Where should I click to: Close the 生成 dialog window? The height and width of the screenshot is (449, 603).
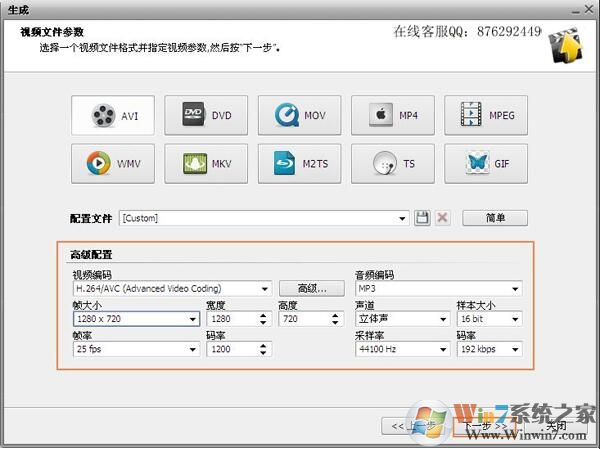[x=589, y=9]
